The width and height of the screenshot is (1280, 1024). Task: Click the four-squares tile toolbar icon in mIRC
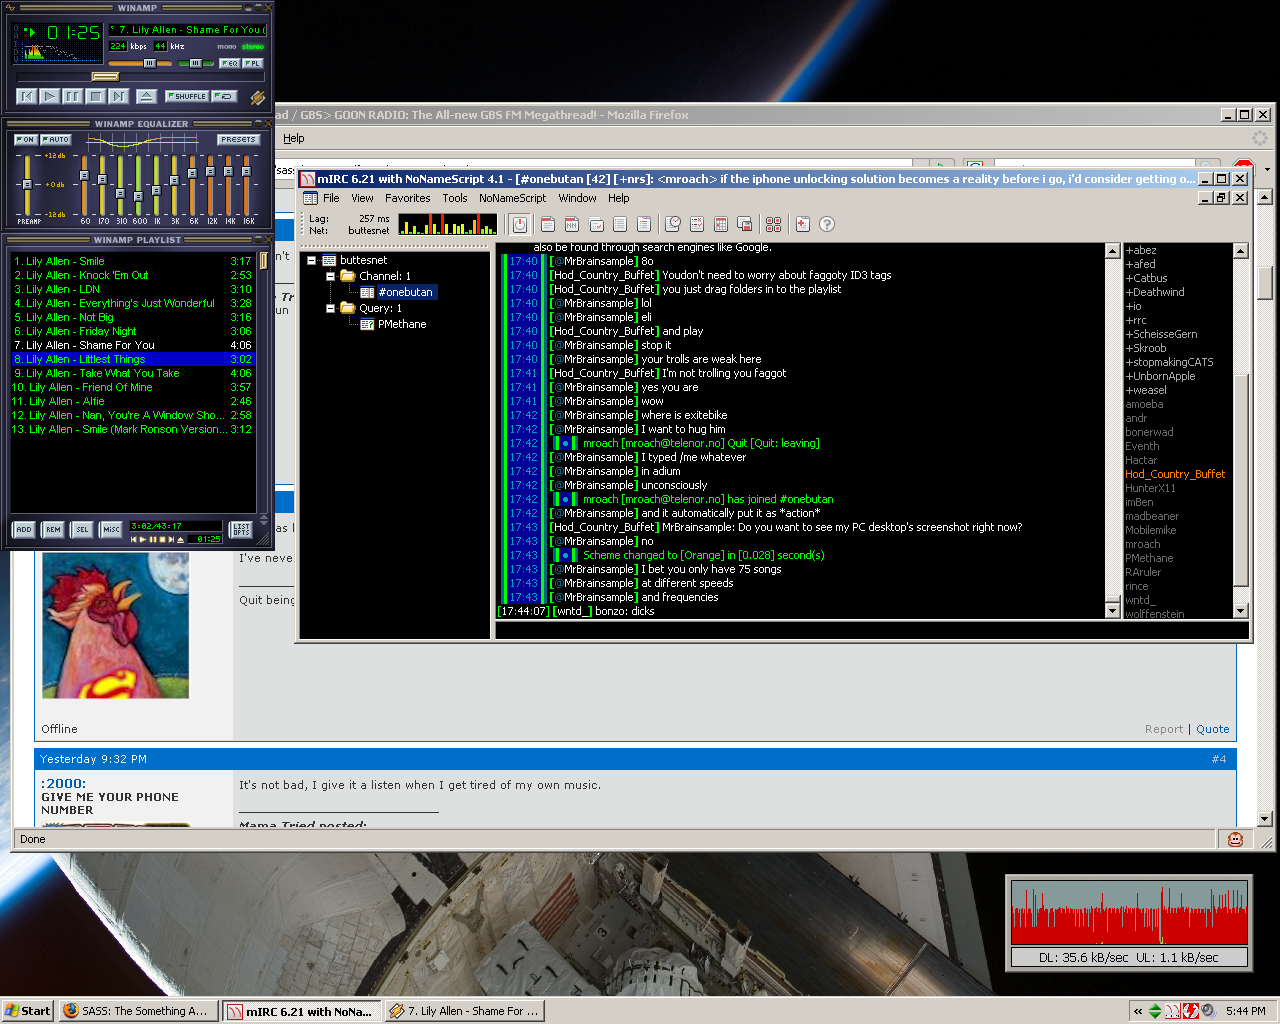pos(774,224)
